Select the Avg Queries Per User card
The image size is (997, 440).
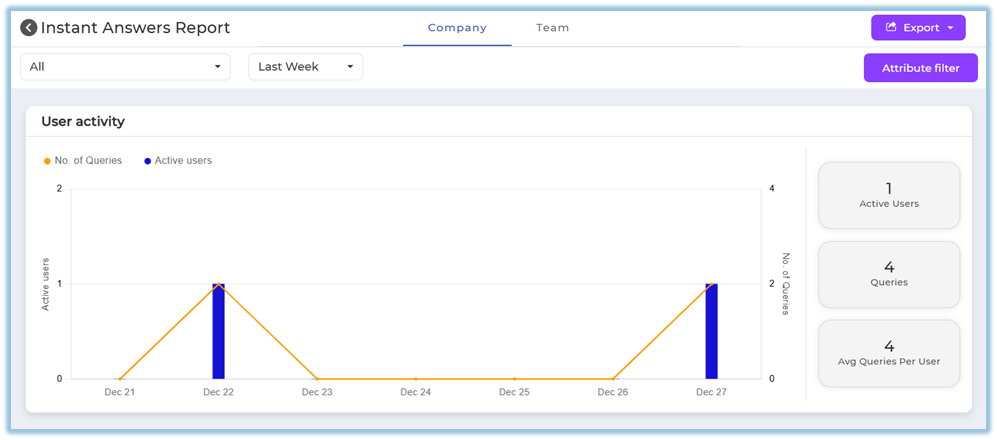[x=889, y=353]
